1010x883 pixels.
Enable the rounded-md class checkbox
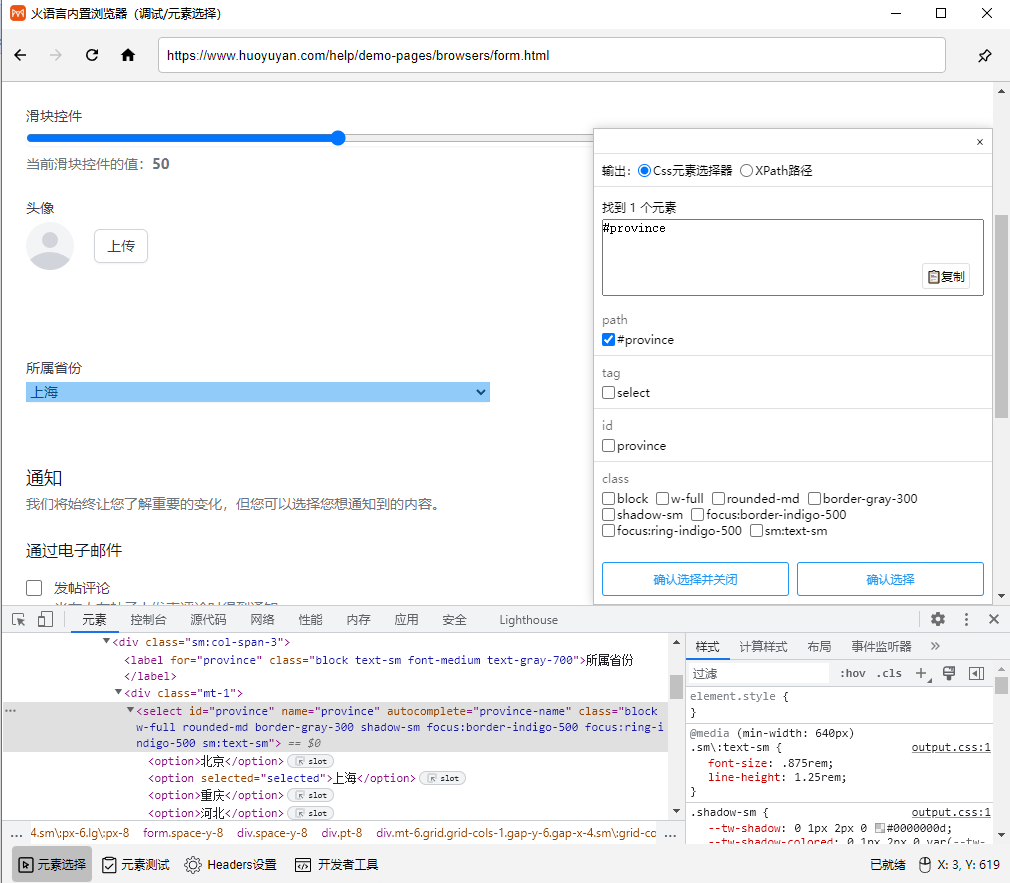click(x=718, y=499)
